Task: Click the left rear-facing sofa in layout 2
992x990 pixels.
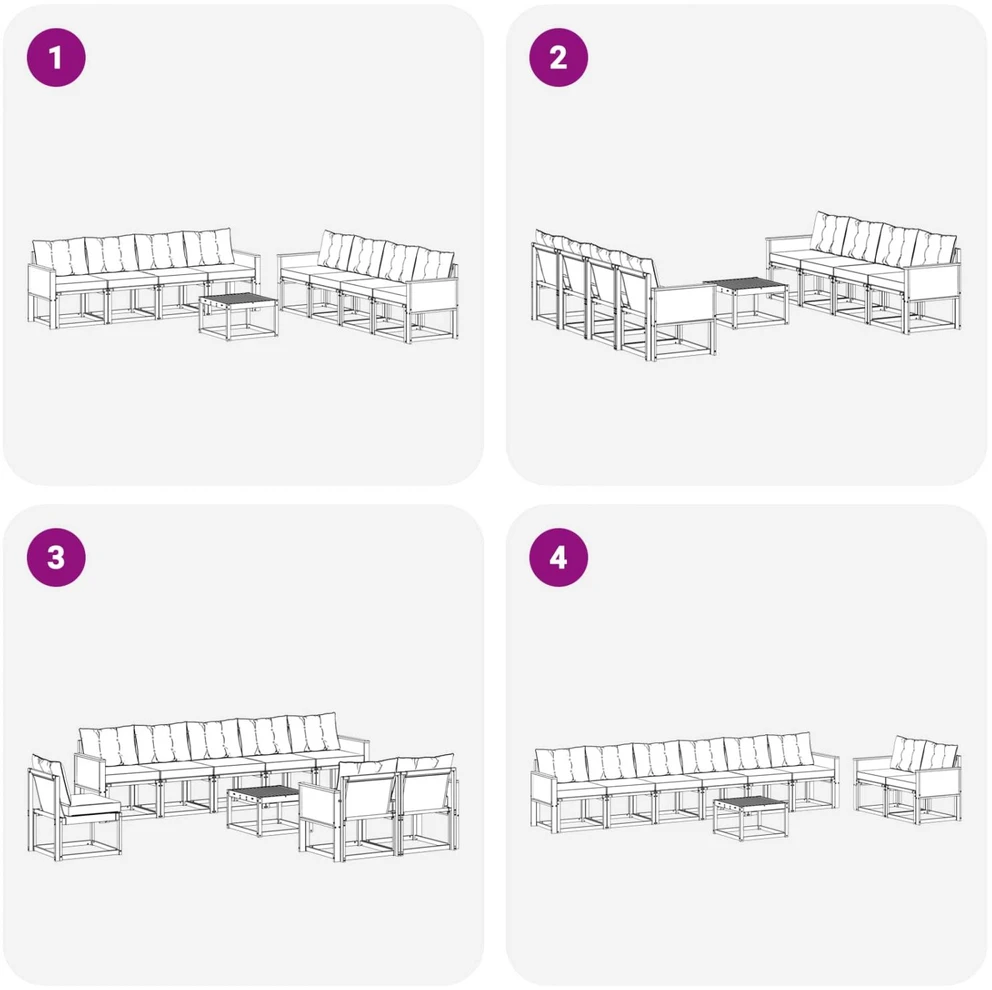Action: (x=624, y=295)
